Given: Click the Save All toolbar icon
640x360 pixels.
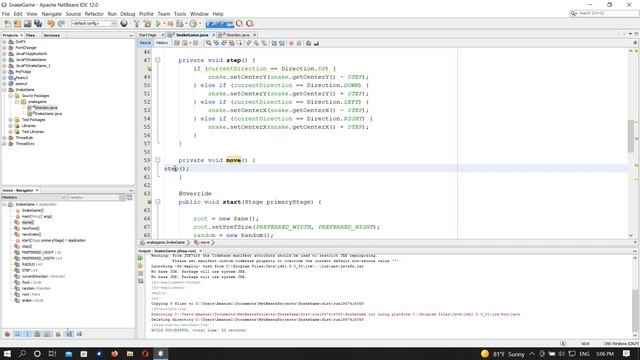Looking at the screenshot, I should [38, 24].
